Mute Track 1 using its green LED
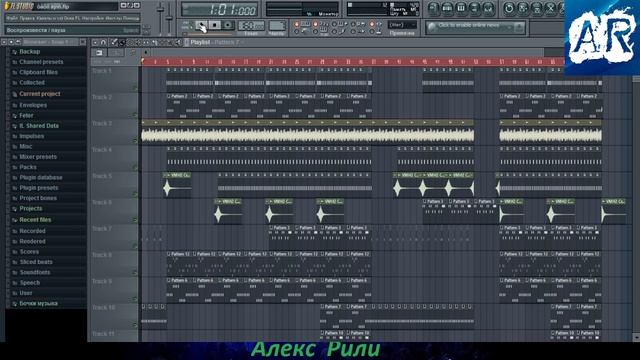This screenshot has width=640, height=360. click(135, 88)
